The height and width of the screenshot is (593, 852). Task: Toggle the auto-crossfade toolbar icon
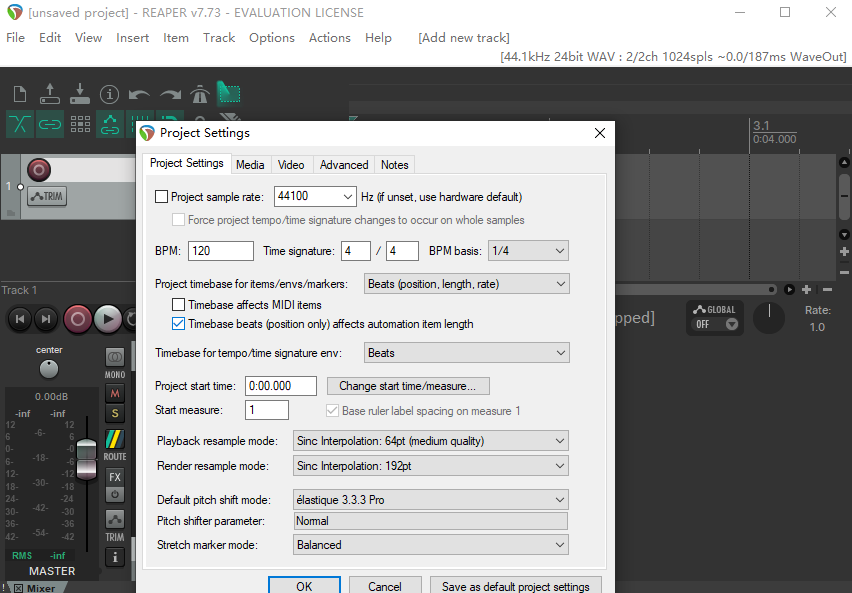click(x=20, y=124)
